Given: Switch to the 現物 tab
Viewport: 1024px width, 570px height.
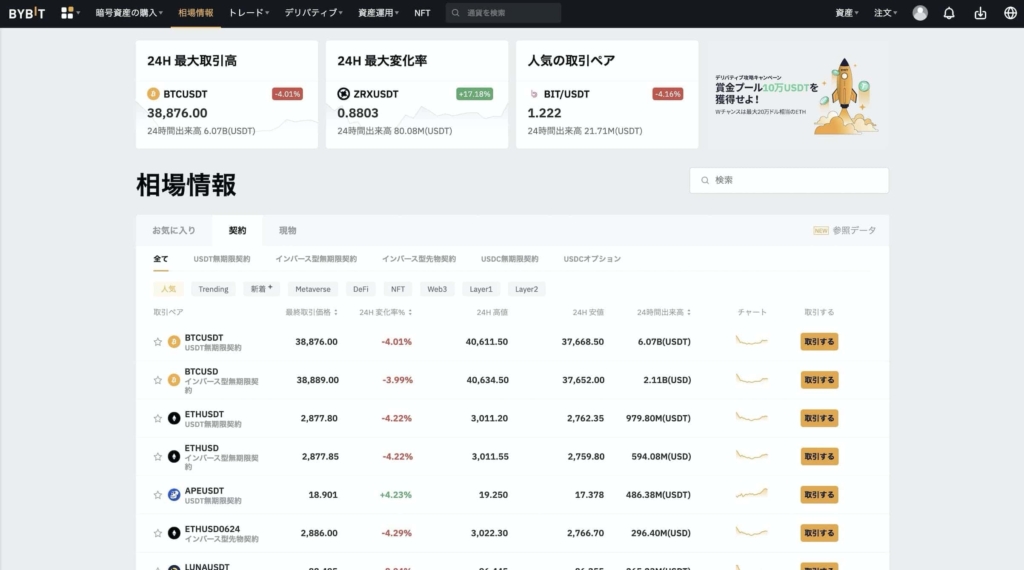Looking at the screenshot, I should click(287, 230).
